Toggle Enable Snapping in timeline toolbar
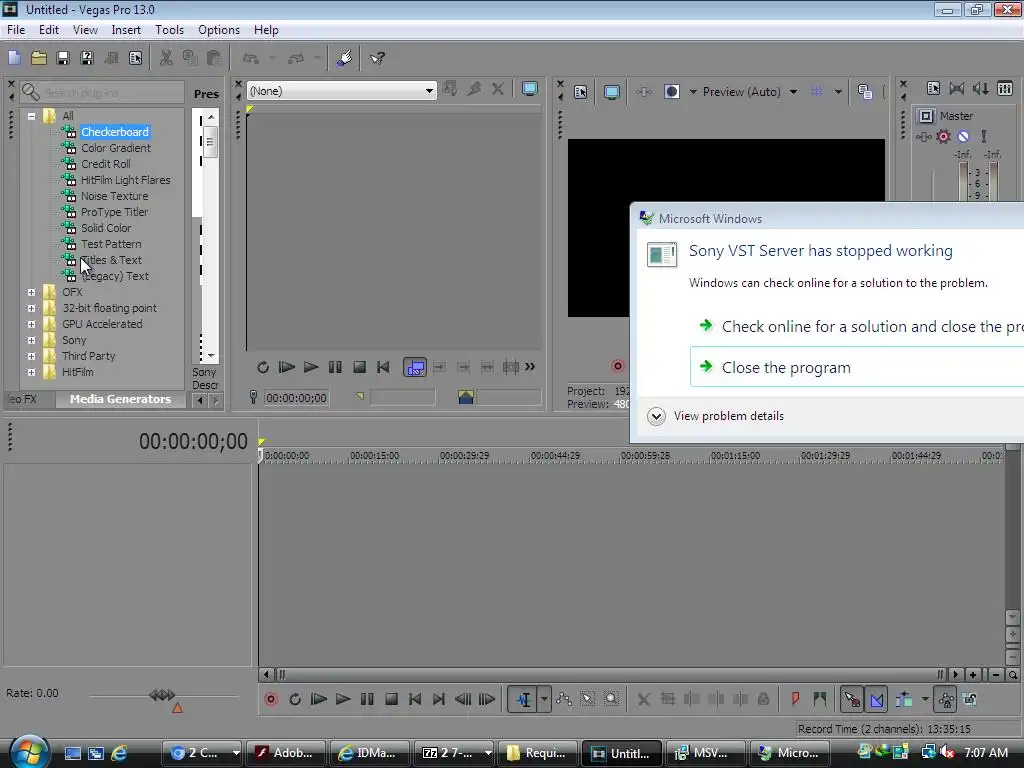Screen dimensions: 1024x768 tap(852, 699)
